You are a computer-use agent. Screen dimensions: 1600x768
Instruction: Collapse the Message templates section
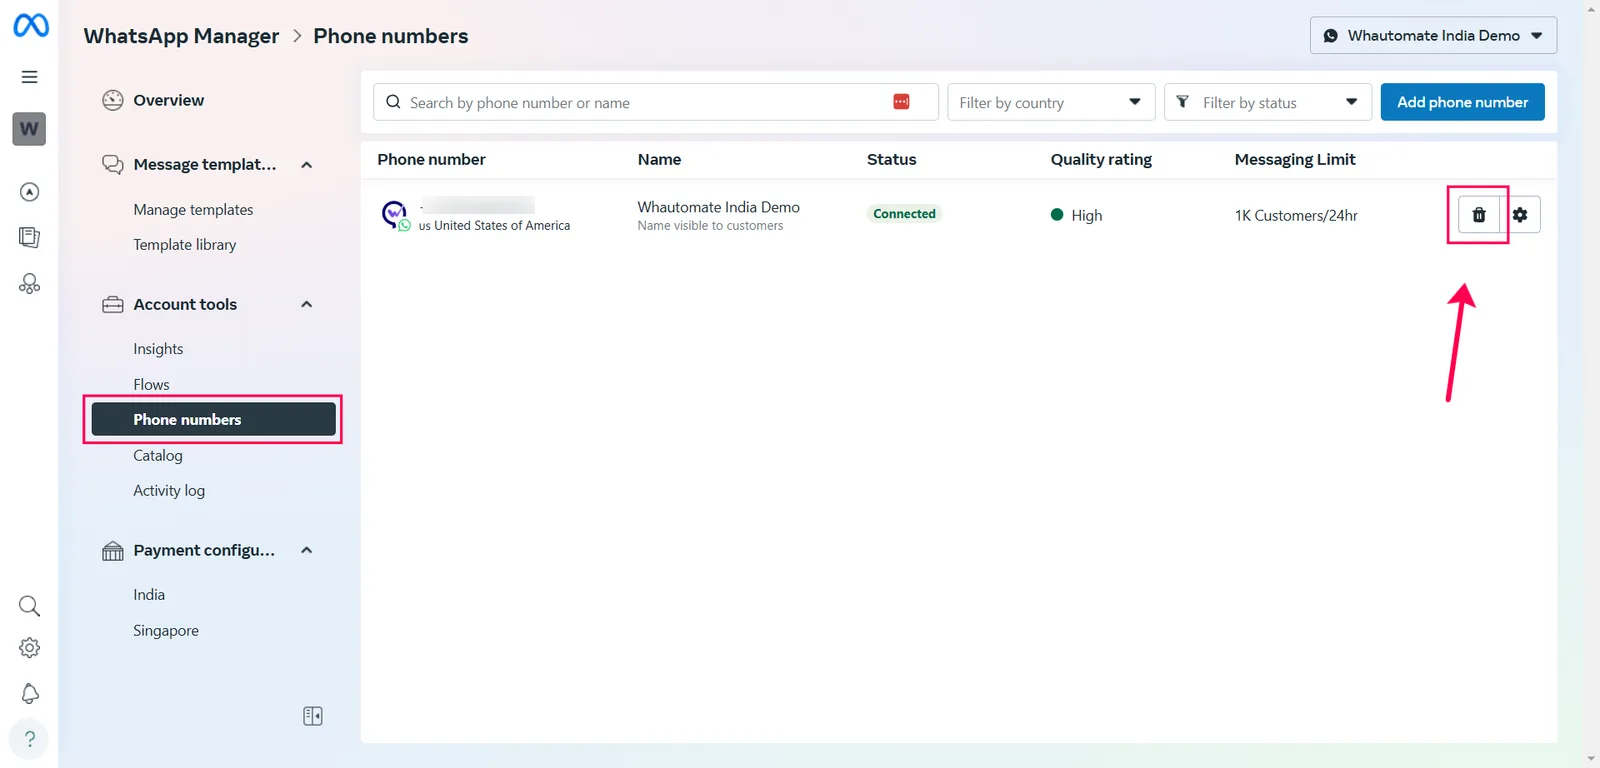pos(307,165)
